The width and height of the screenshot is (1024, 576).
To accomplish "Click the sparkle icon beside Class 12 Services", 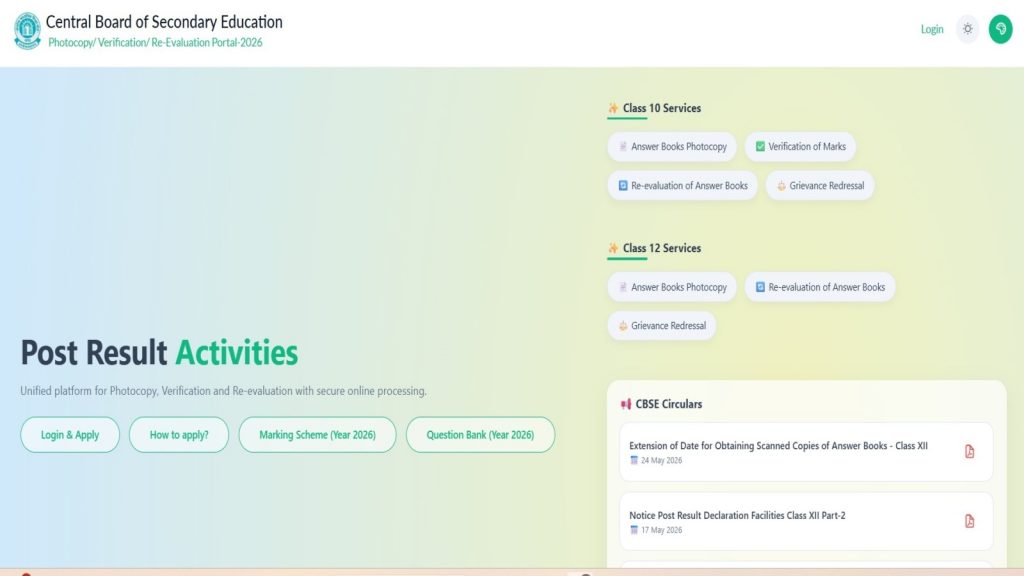I will click(613, 248).
